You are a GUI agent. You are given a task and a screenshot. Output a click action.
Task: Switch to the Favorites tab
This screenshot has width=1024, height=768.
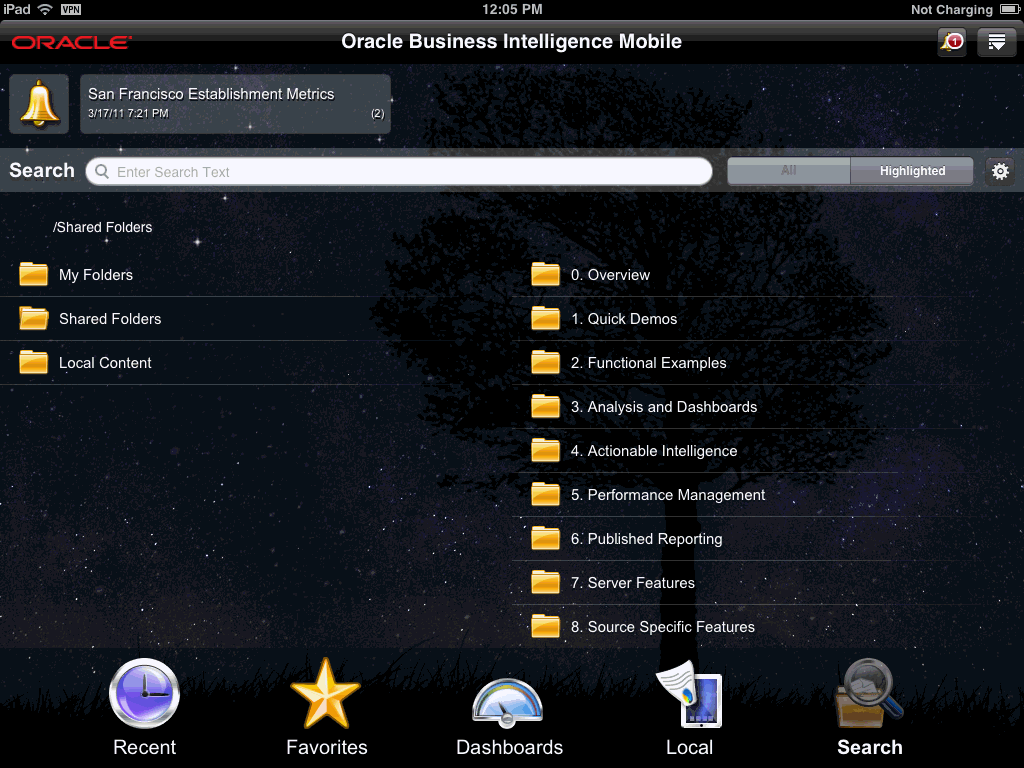(326, 705)
